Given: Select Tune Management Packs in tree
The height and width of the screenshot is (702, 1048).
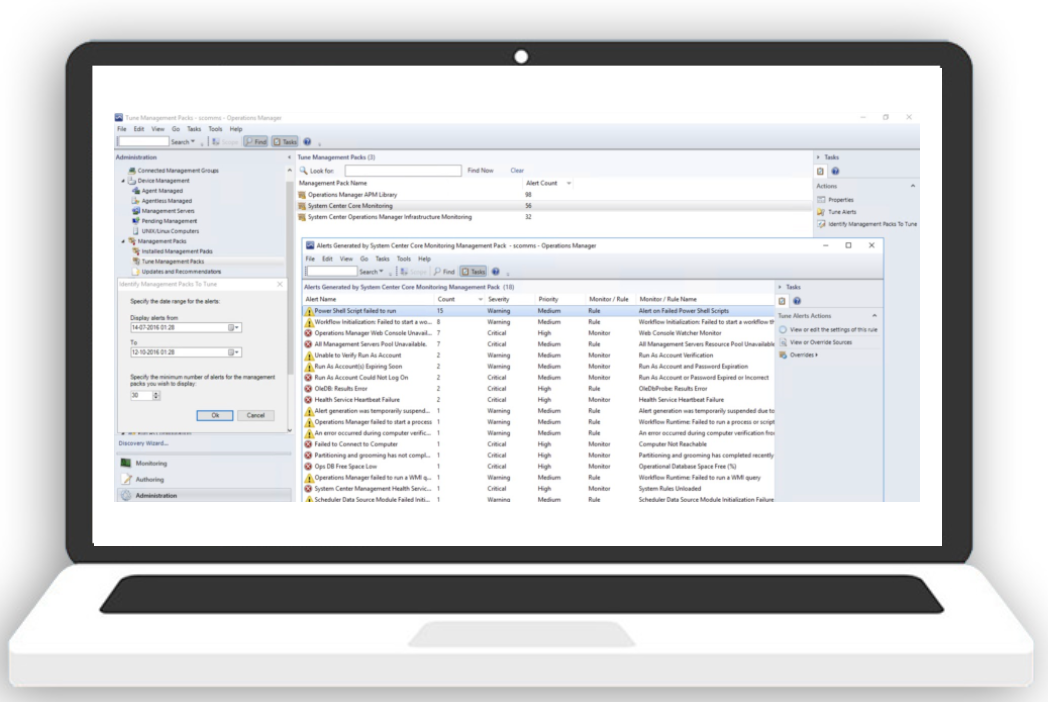Looking at the screenshot, I should 172,261.
